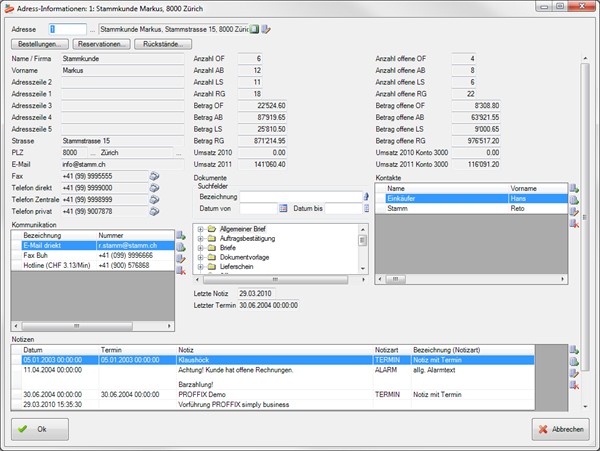Click the dial icon beside Telefon direkt
600x451 pixels.
154,187
